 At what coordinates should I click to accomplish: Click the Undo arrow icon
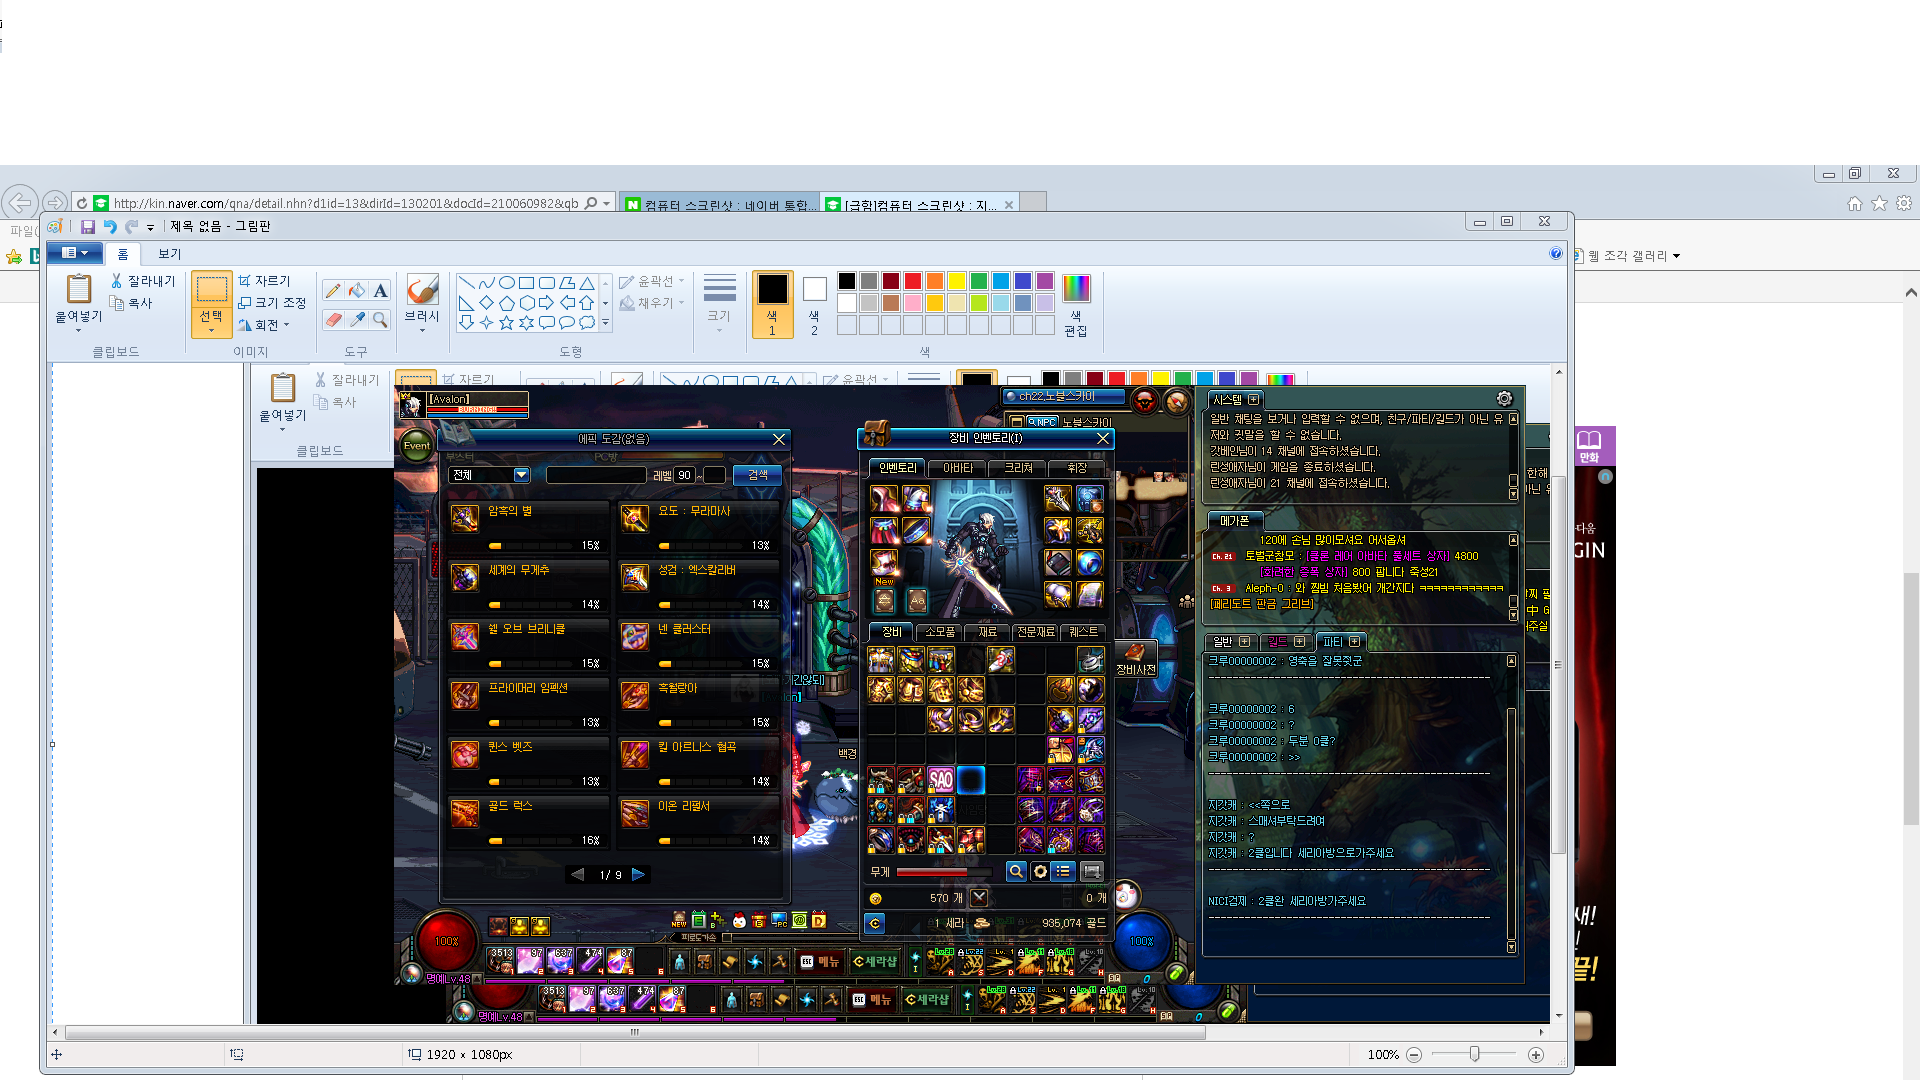click(x=110, y=227)
